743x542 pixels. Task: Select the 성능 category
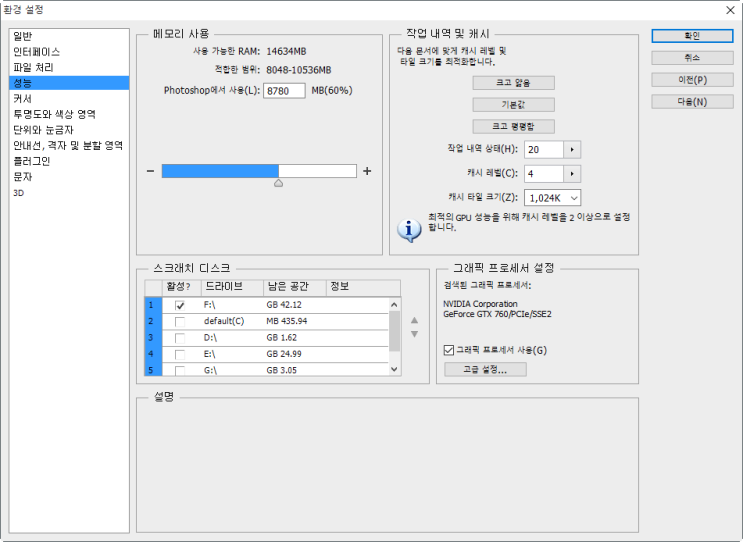point(69,83)
